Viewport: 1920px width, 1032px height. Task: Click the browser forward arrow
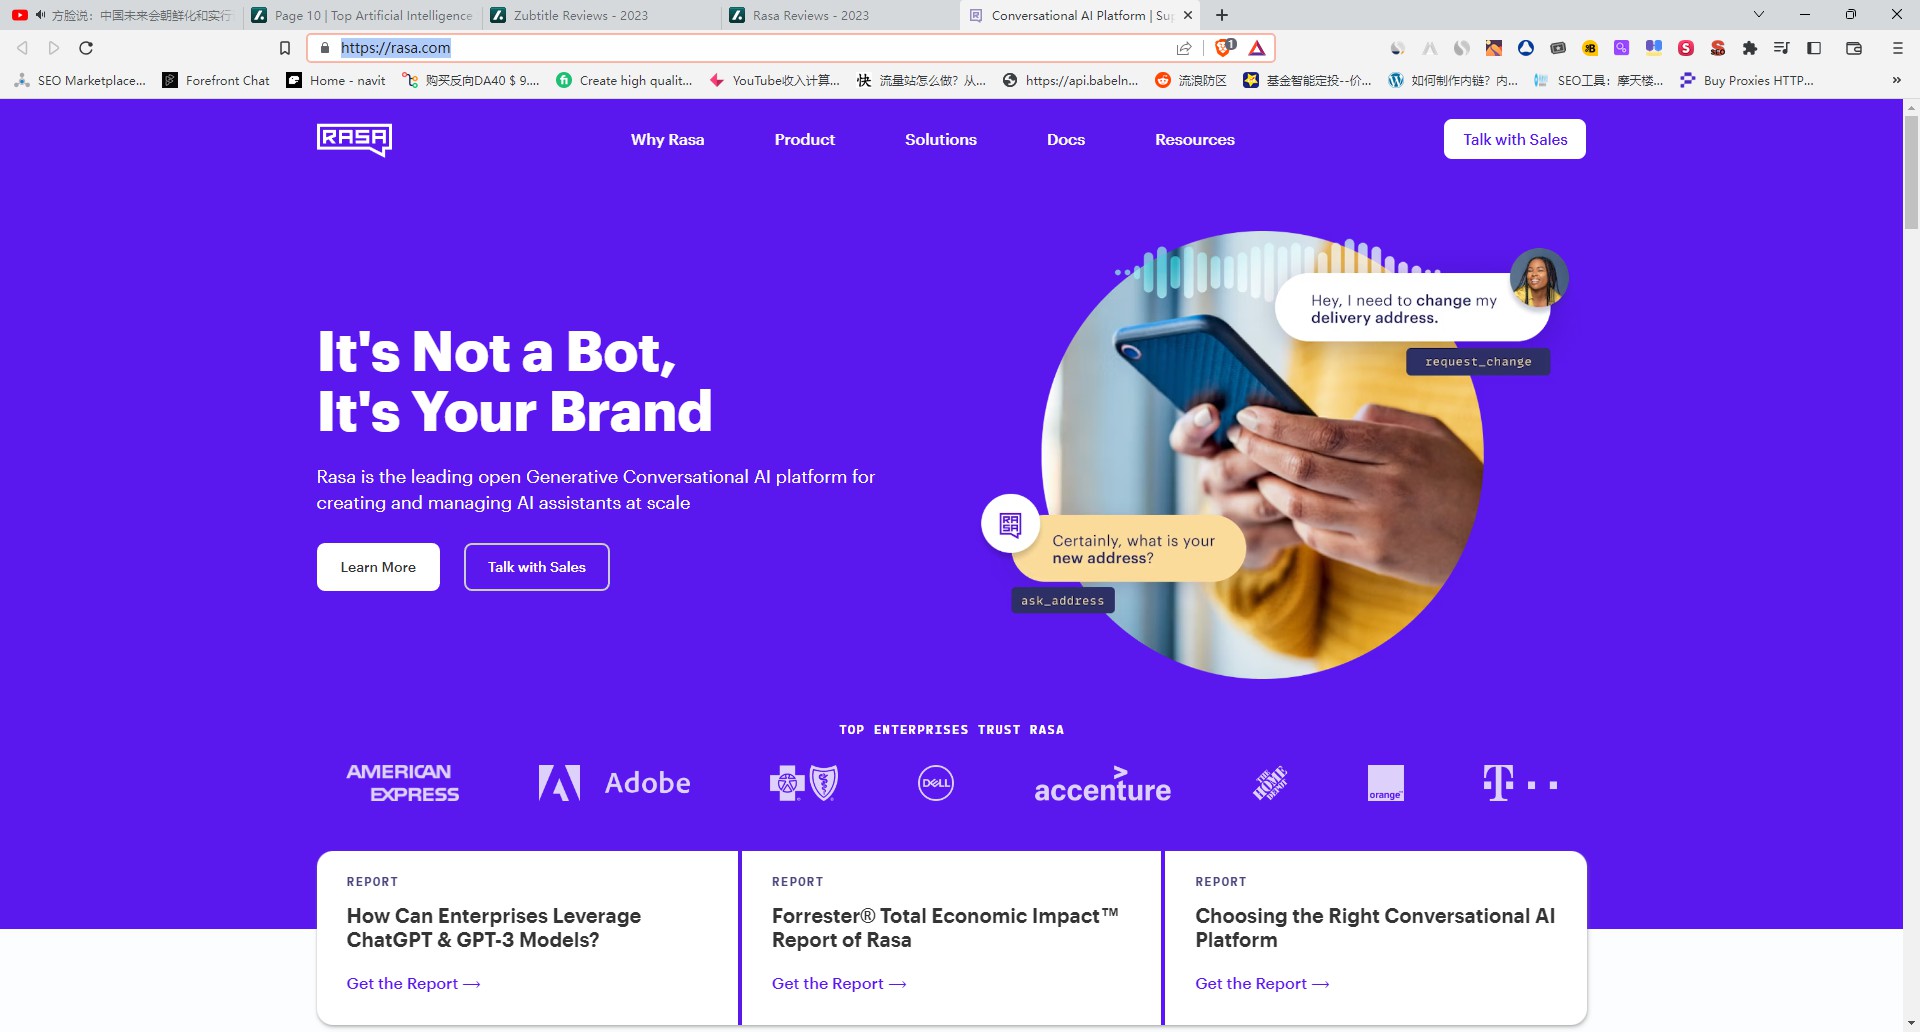click(54, 48)
